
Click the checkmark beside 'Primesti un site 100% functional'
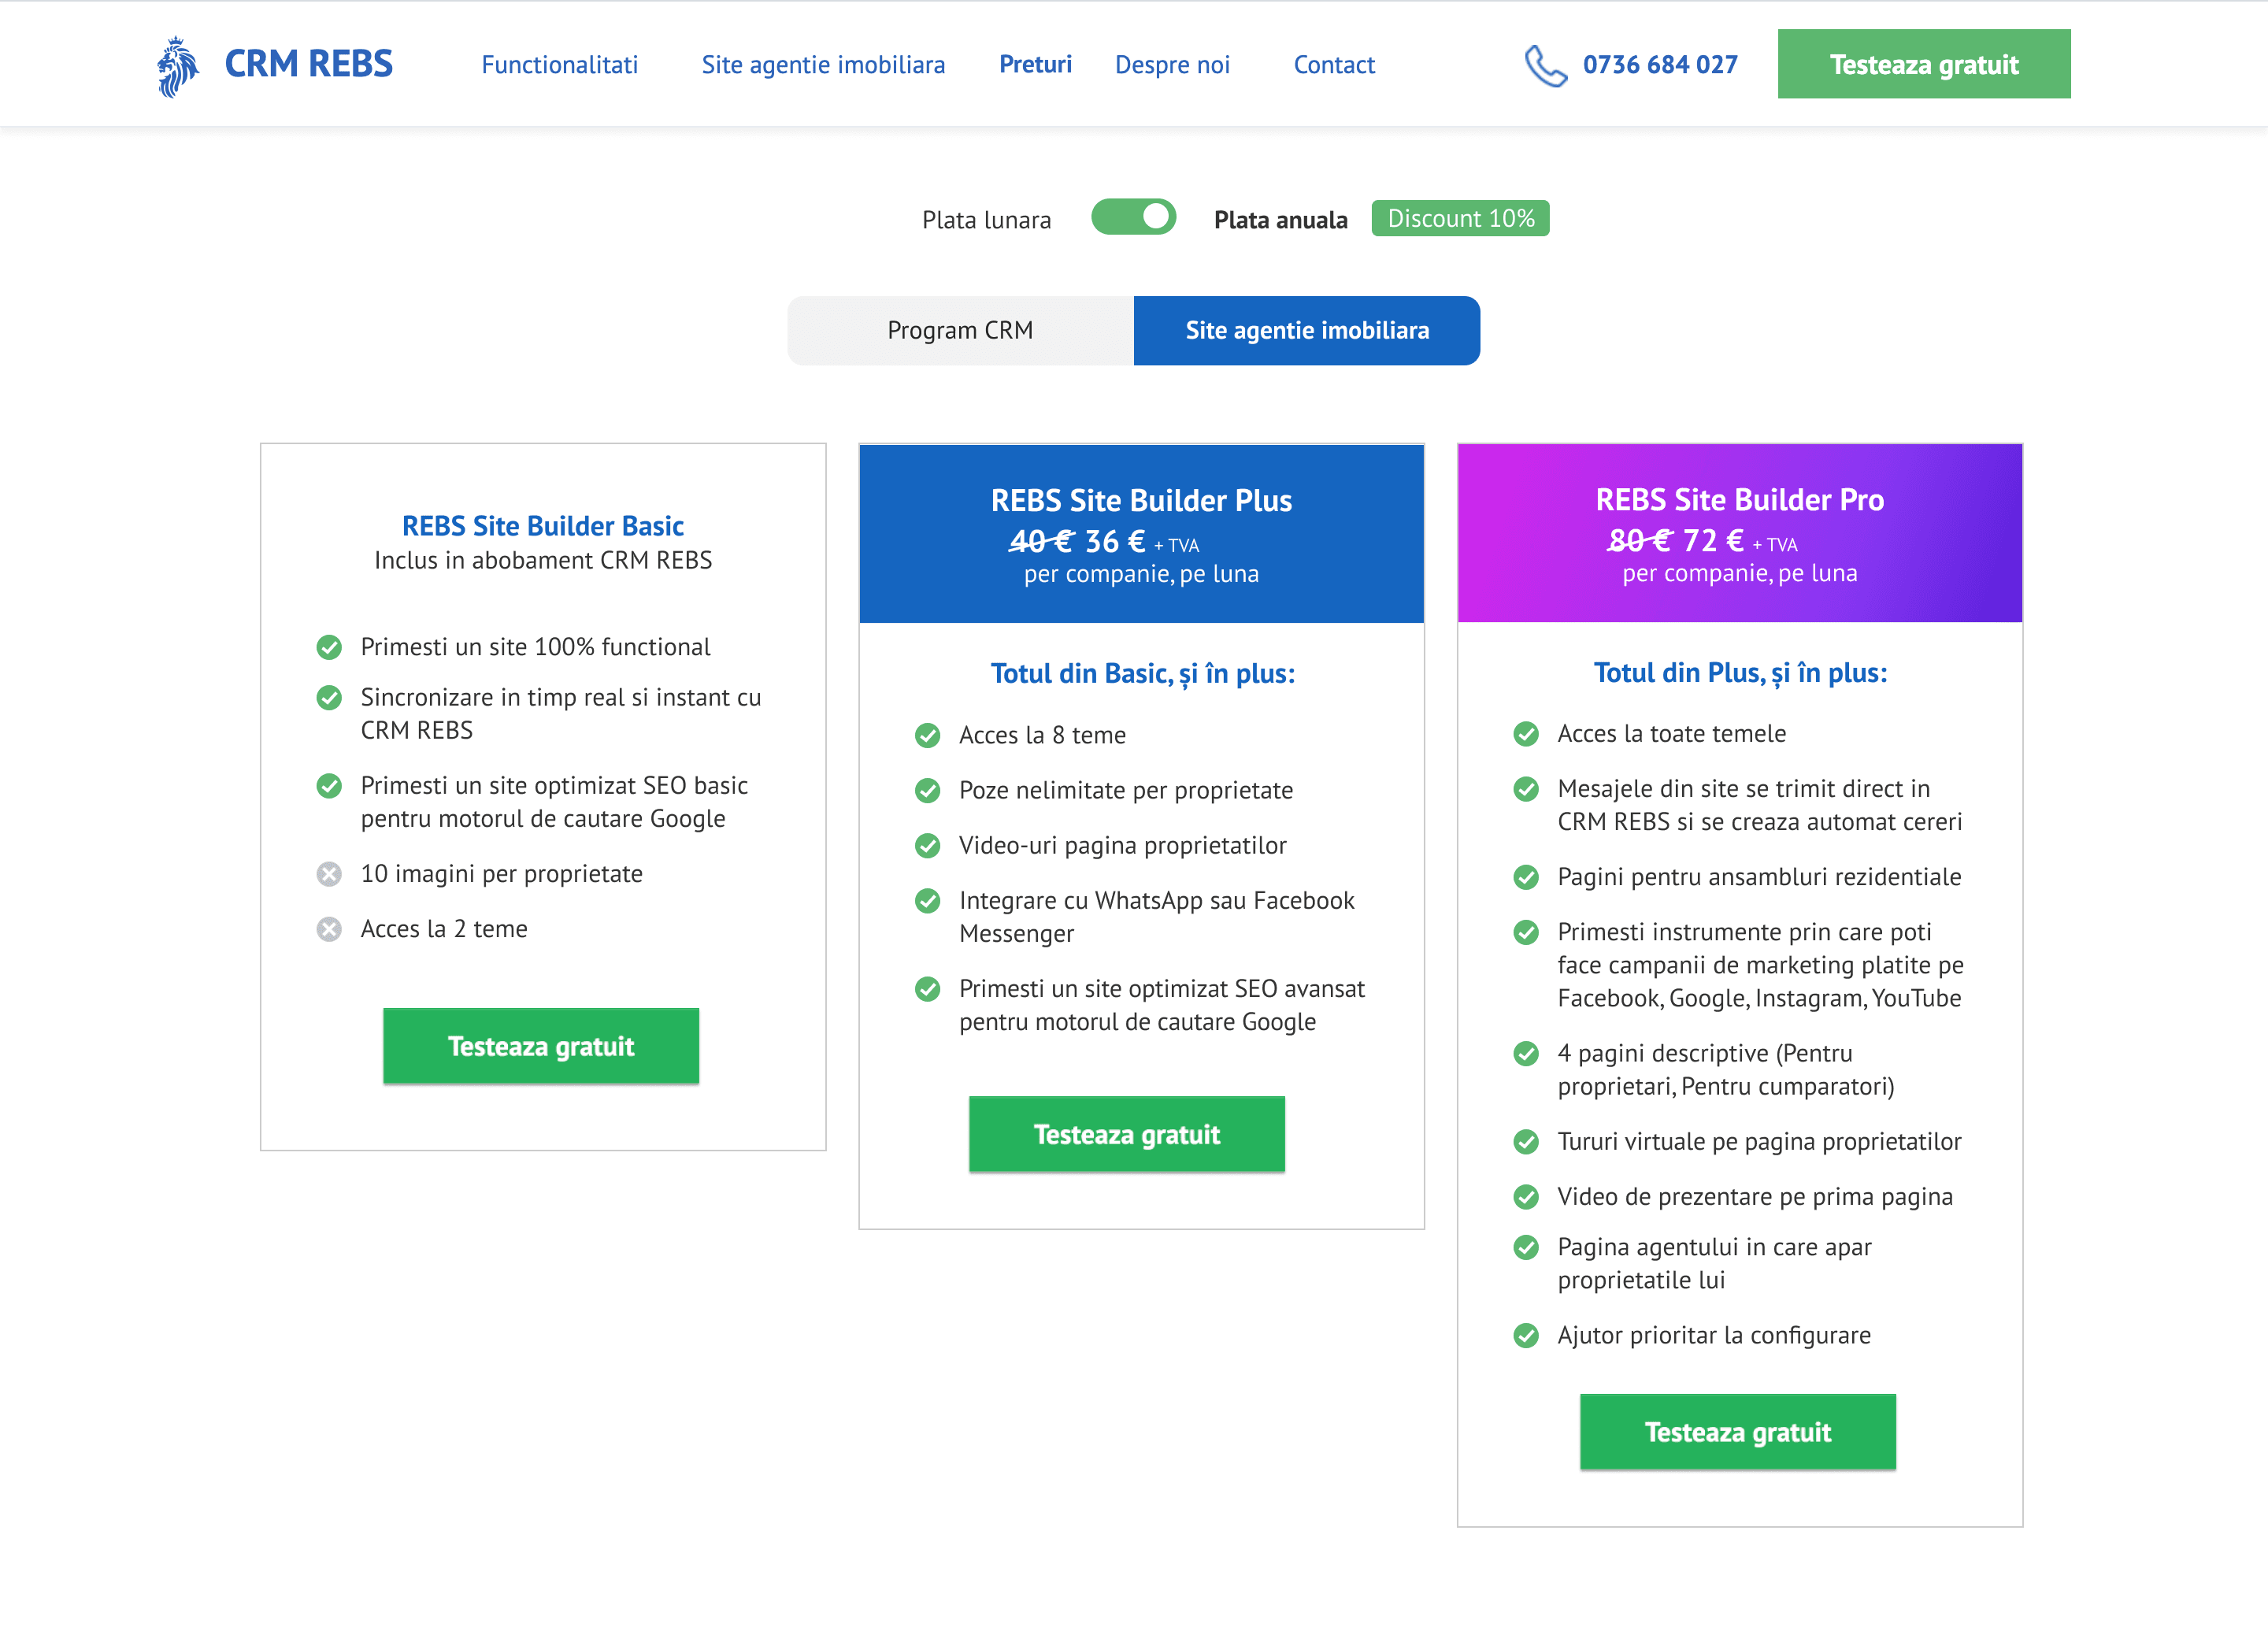(x=329, y=647)
